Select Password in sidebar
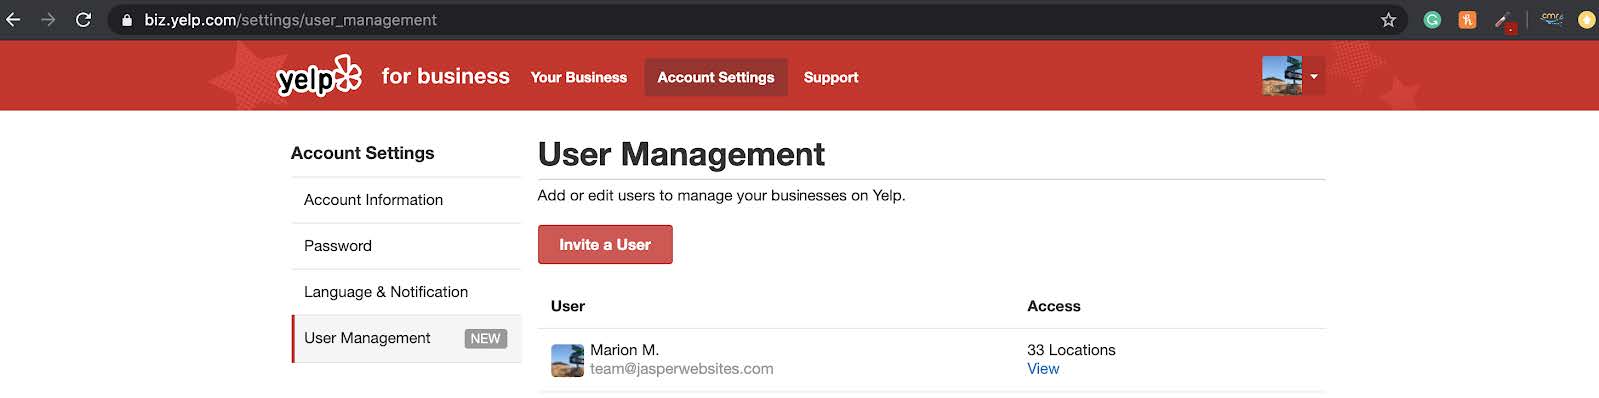The height and width of the screenshot is (398, 1599). pos(406,246)
